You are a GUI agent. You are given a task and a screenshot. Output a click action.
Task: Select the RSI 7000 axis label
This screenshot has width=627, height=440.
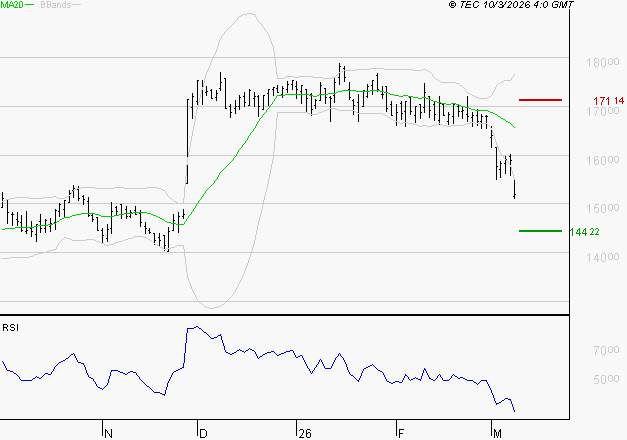(606, 350)
